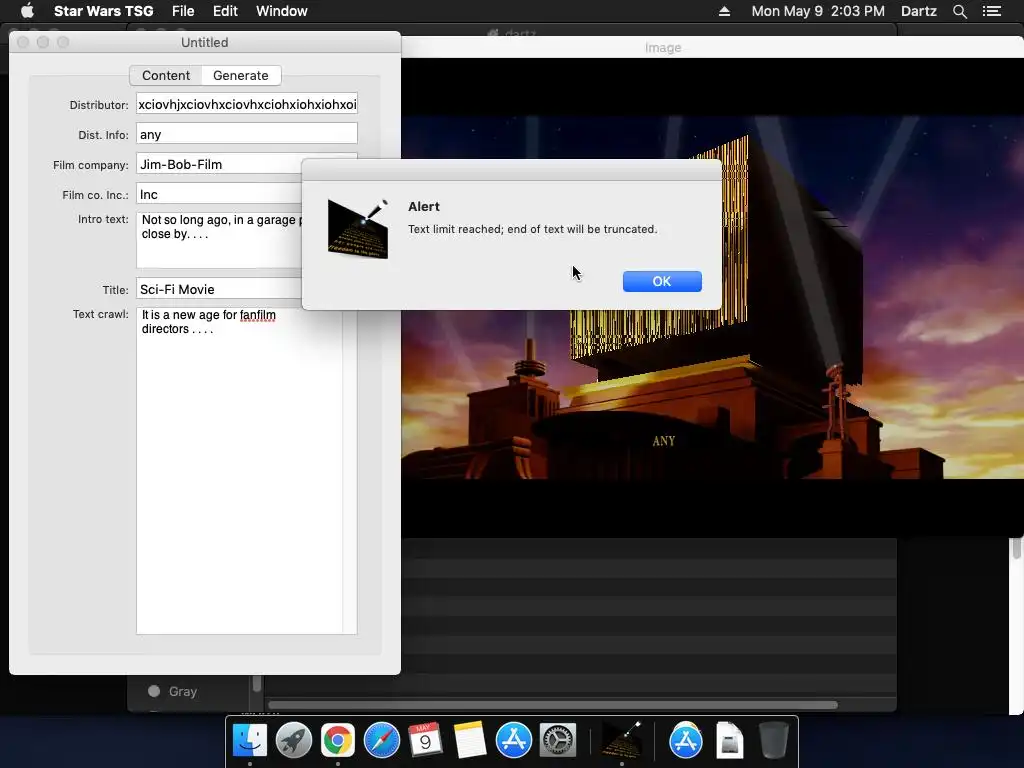Click the horizontal scrollbar in background window
Viewport: 1024px width, 768px height.
pos(553,705)
